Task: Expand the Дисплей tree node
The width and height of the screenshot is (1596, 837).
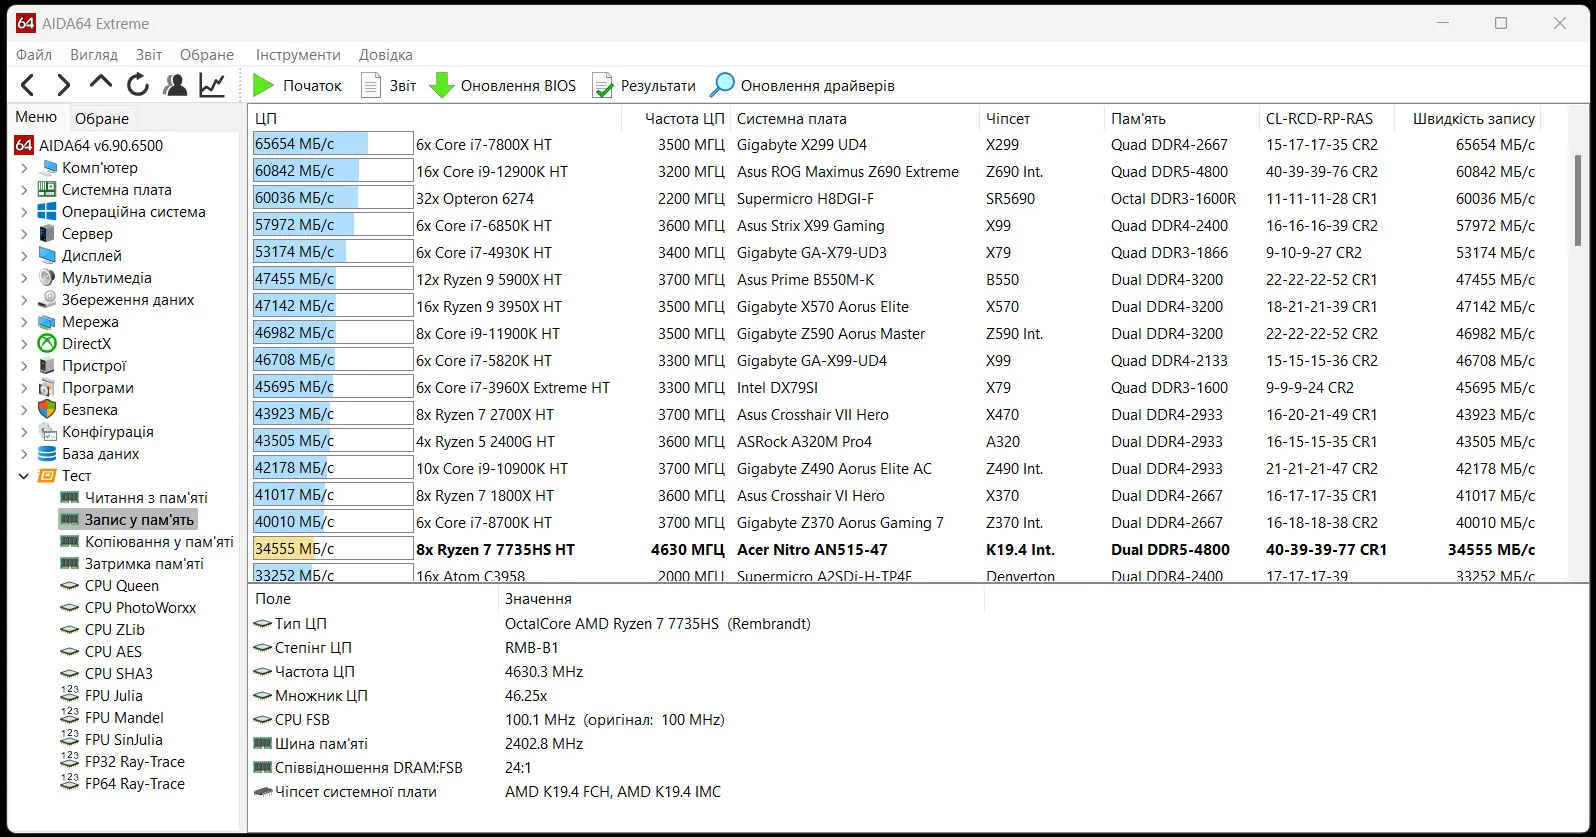Action: click(x=24, y=256)
